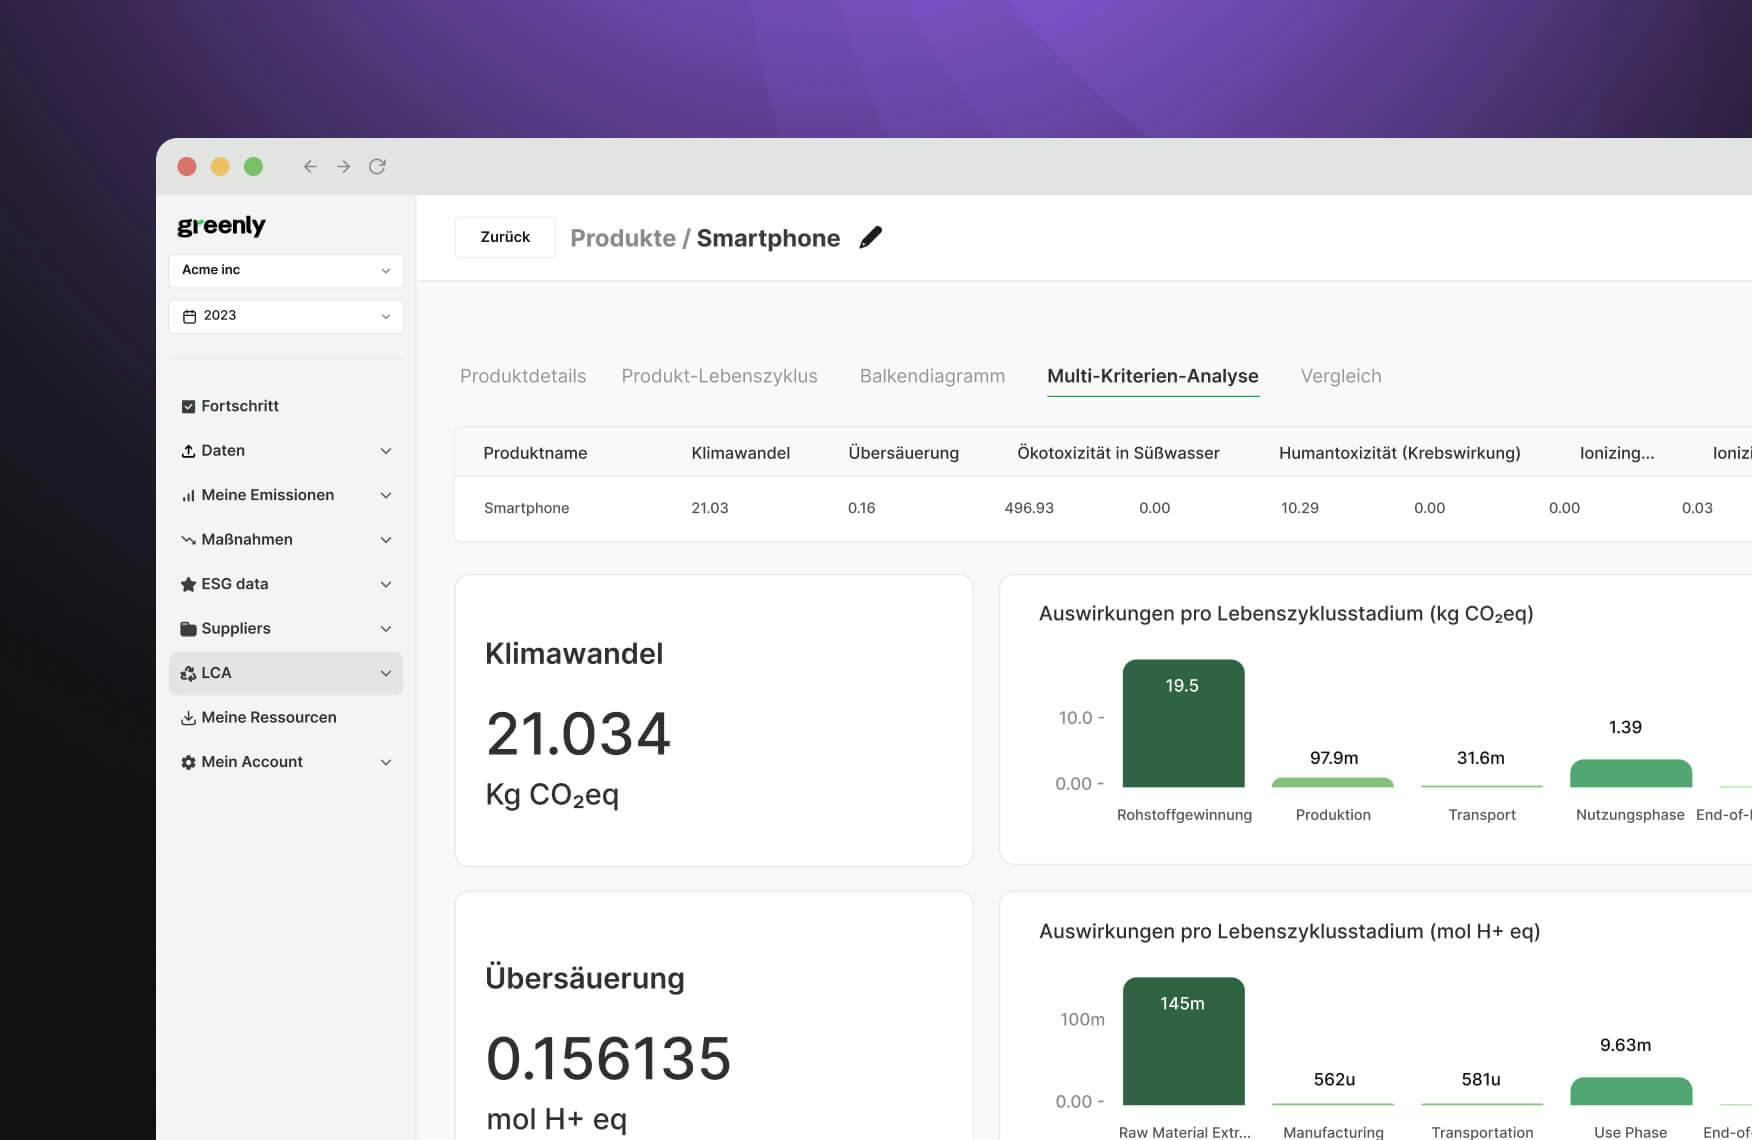The image size is (1752, 1140).
Task: Open the Acme inc company dropdown
Action: 286,270
